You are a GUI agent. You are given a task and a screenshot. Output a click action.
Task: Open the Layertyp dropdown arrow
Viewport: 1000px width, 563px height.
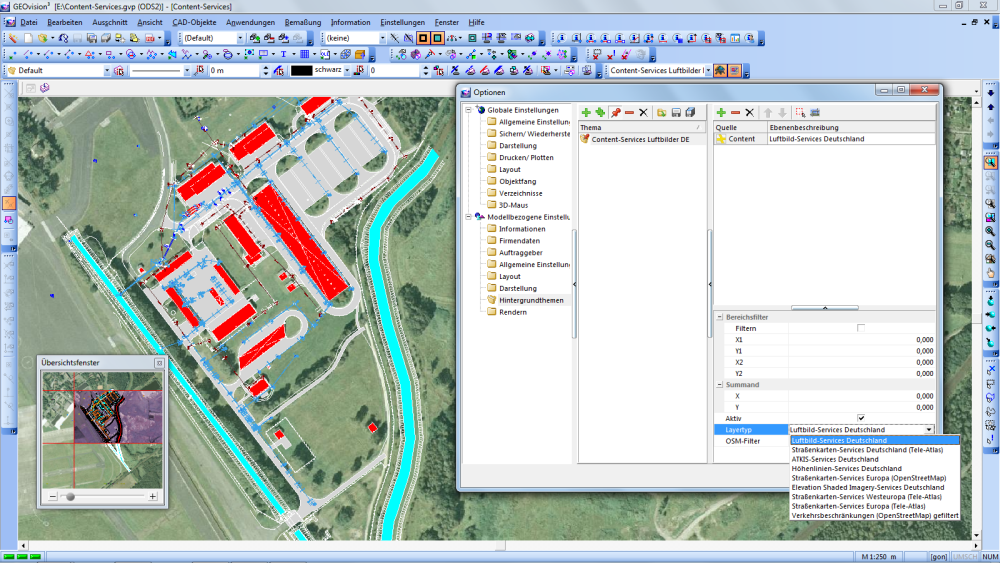pyautogui.click(x=929, y=430)
